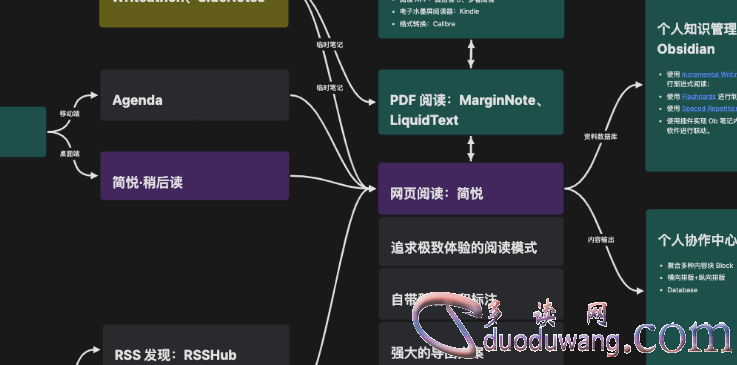Open the Spaced Repetition link
The width and height of the screenshot is (737, 365).
[709, 109]
